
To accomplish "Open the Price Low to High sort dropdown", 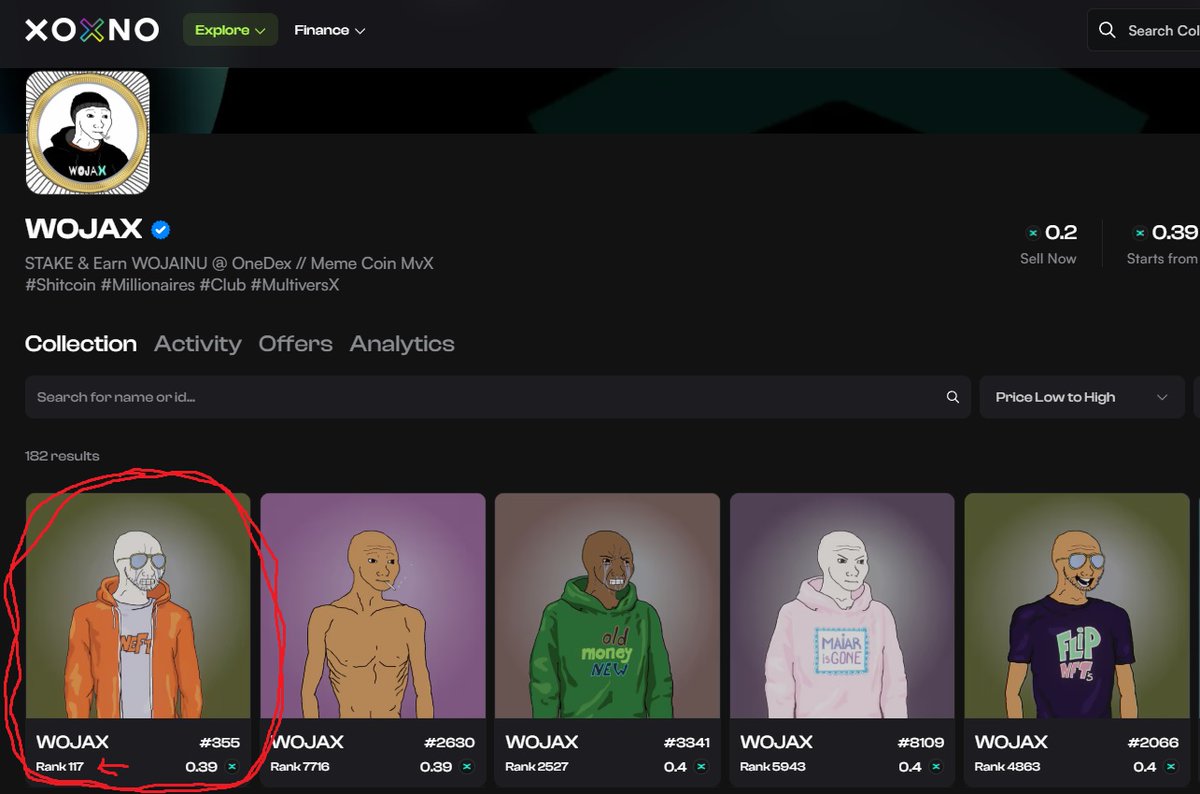I will (x=1082, y=397).
